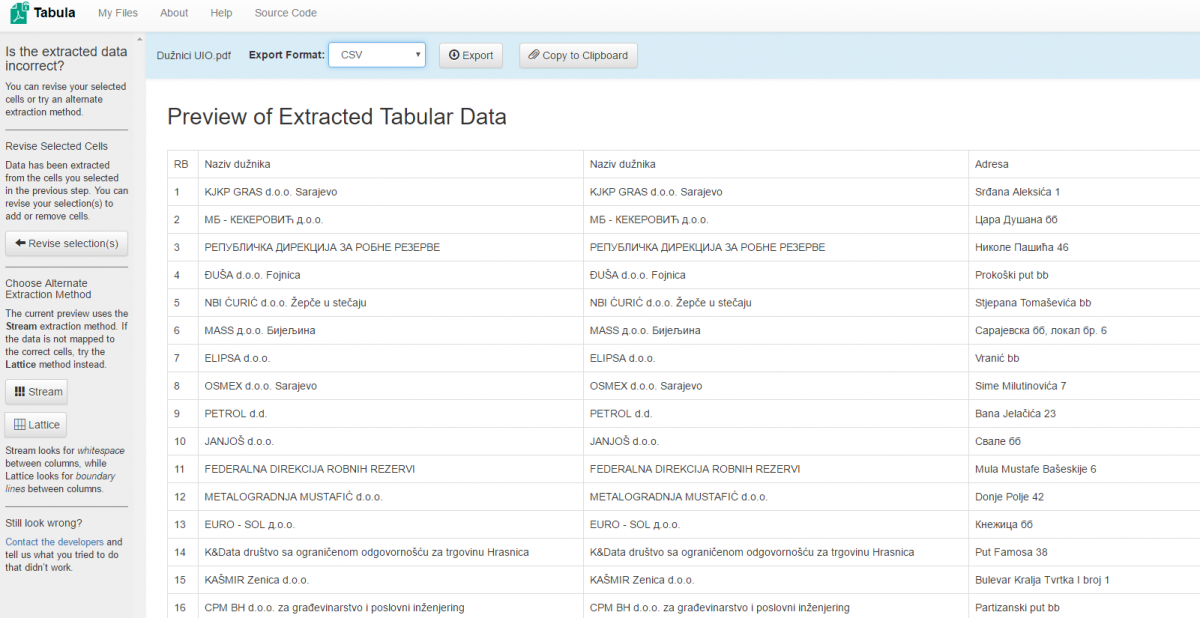This screenshot has height=618, width=1200.
Task: Select the address cell Свале бб
Action: coord(1084,441)
